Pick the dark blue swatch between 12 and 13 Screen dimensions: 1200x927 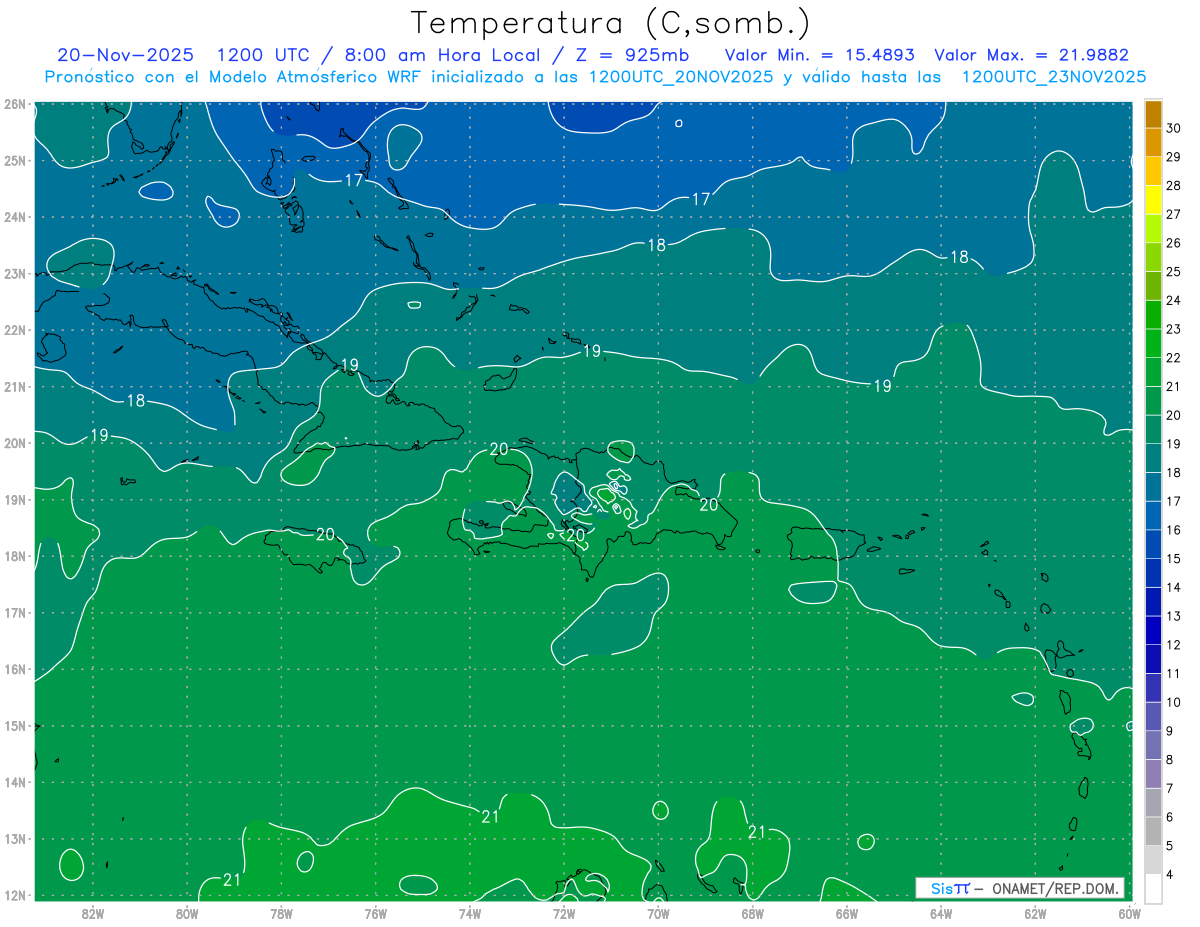tap(1153, 631)
